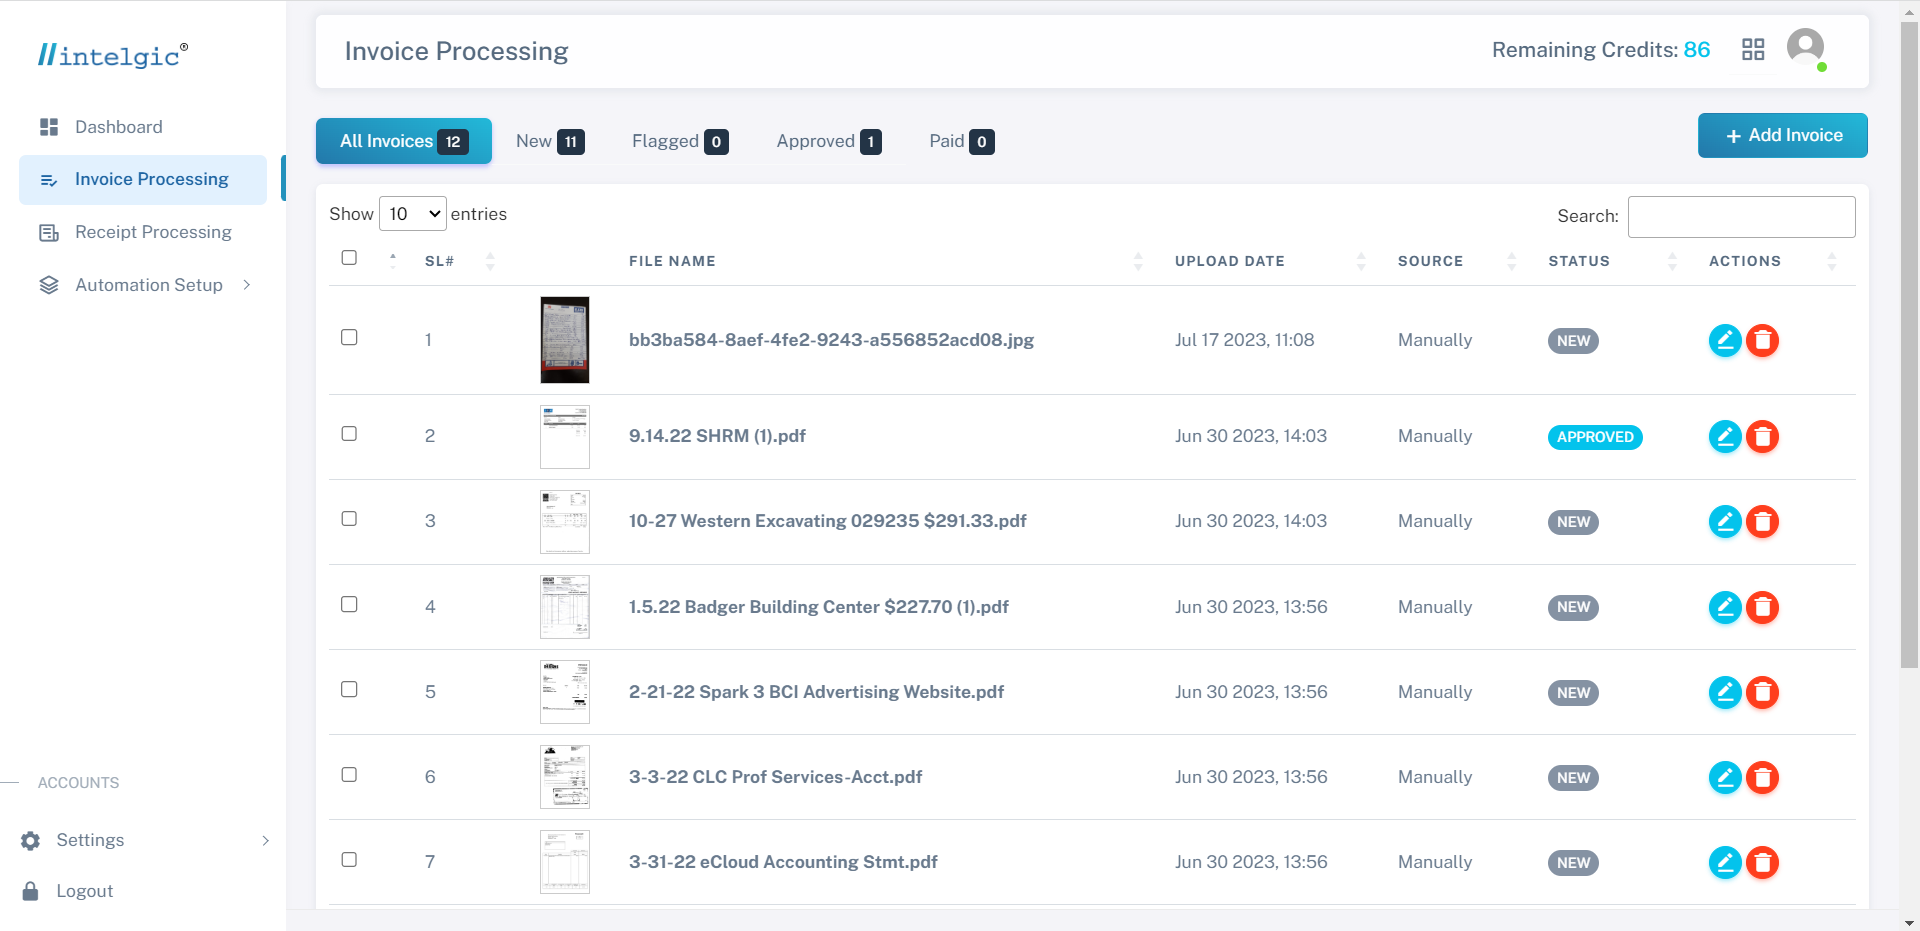Open the Show entries dropdown

pyautogui.click(x=412, y=213)
